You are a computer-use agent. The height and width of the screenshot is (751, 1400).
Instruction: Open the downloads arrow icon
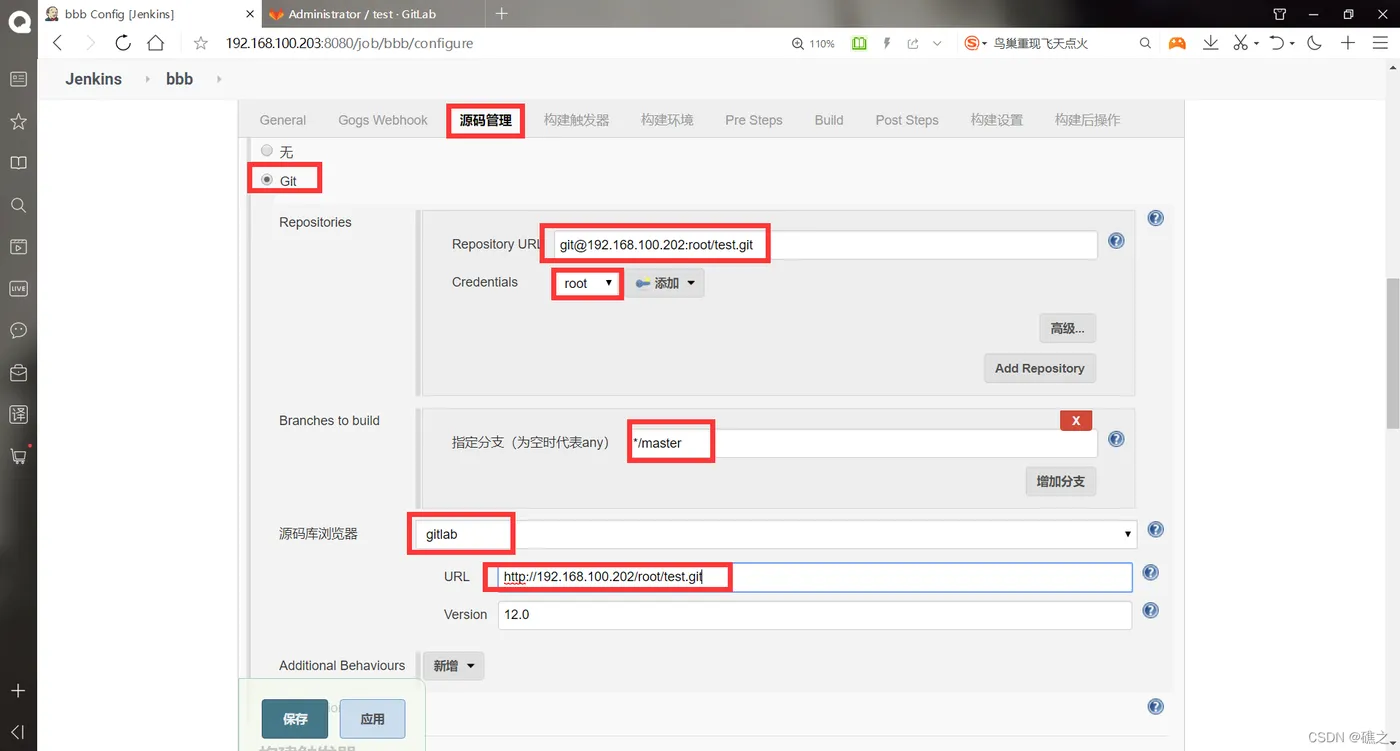[1210, 43]
